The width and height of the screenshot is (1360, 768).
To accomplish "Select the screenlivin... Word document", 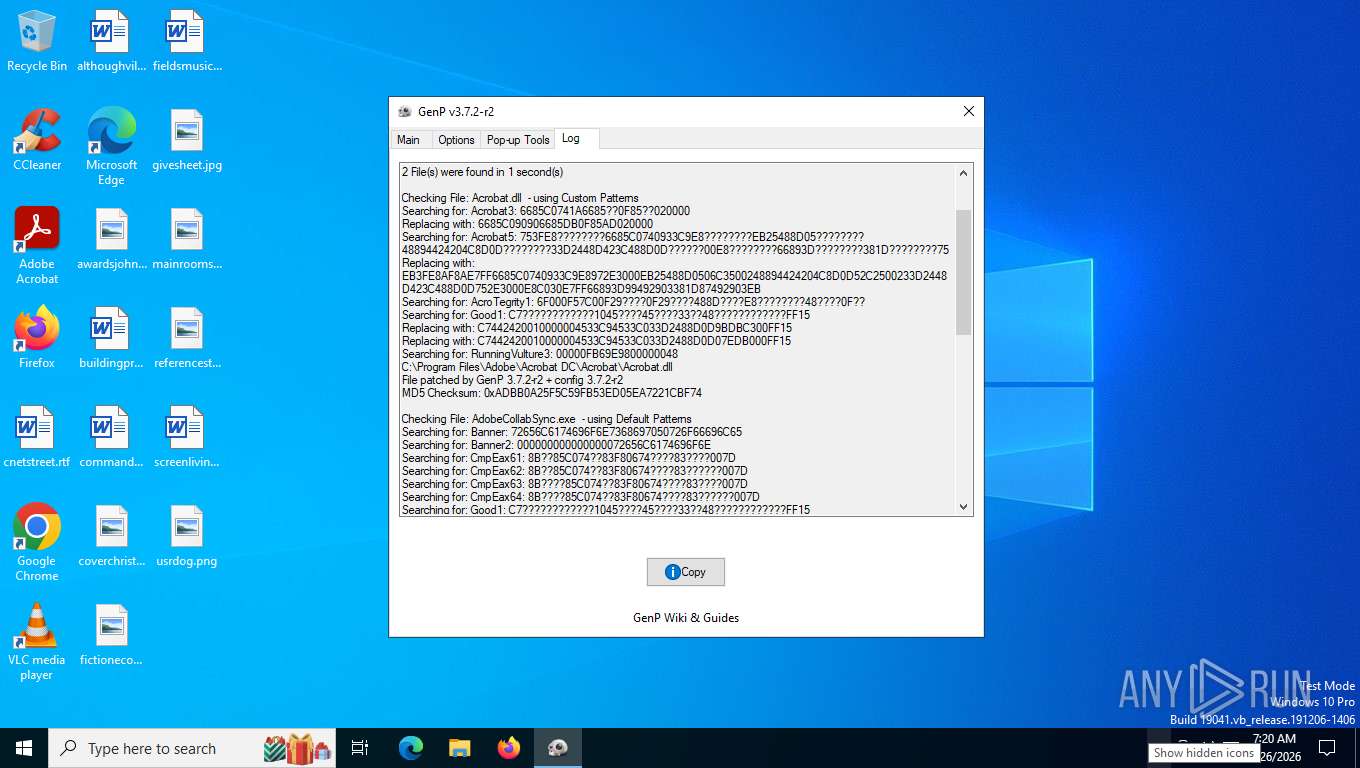I will coord(187,437).
